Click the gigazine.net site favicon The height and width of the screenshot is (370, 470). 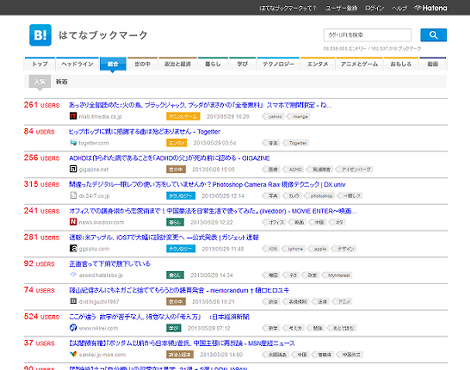pos(73,169)
